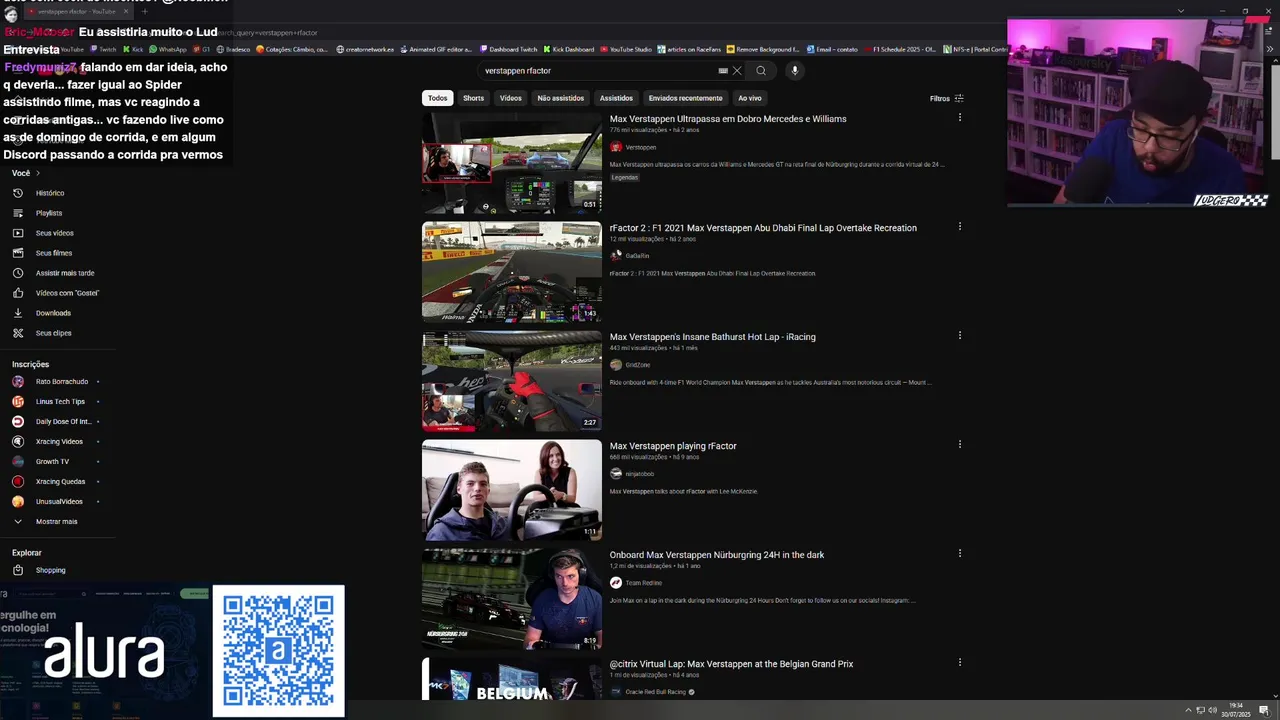Click the Legendas badge on first video
1280x720 pixels.
click(625, 177)
